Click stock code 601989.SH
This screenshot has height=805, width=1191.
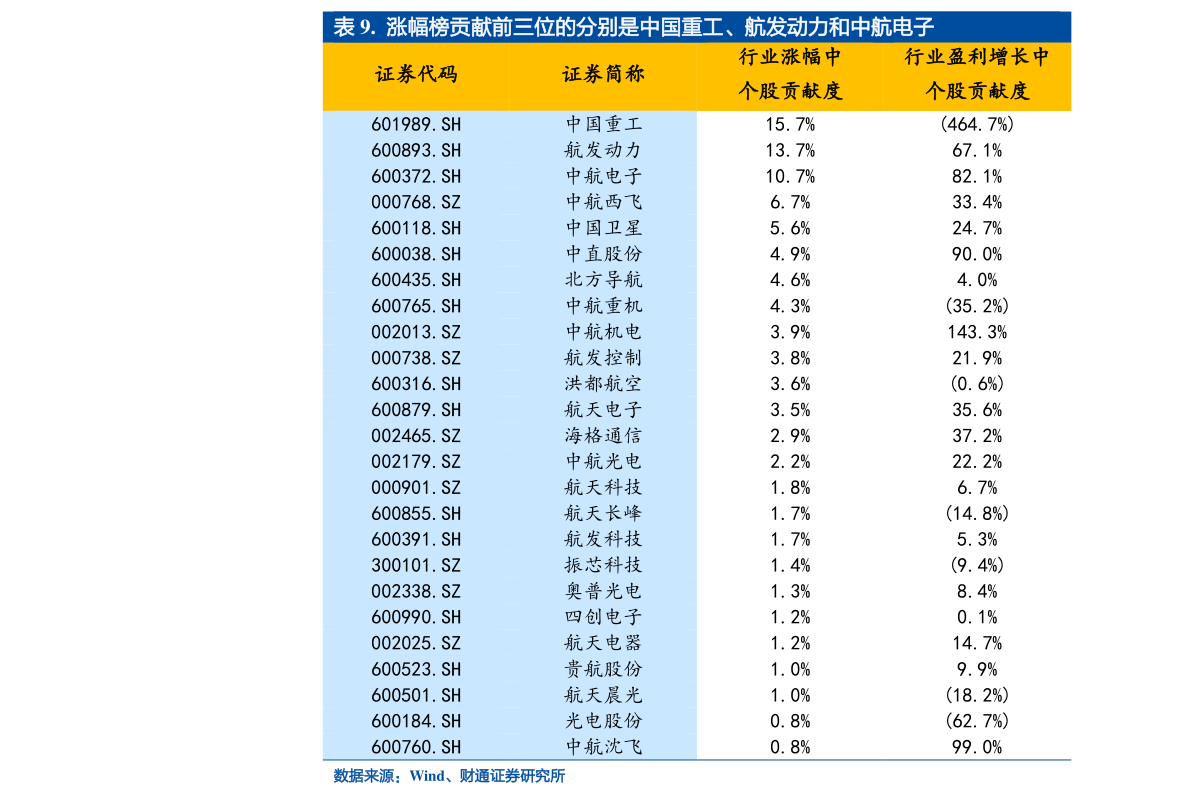pos(416,124)
